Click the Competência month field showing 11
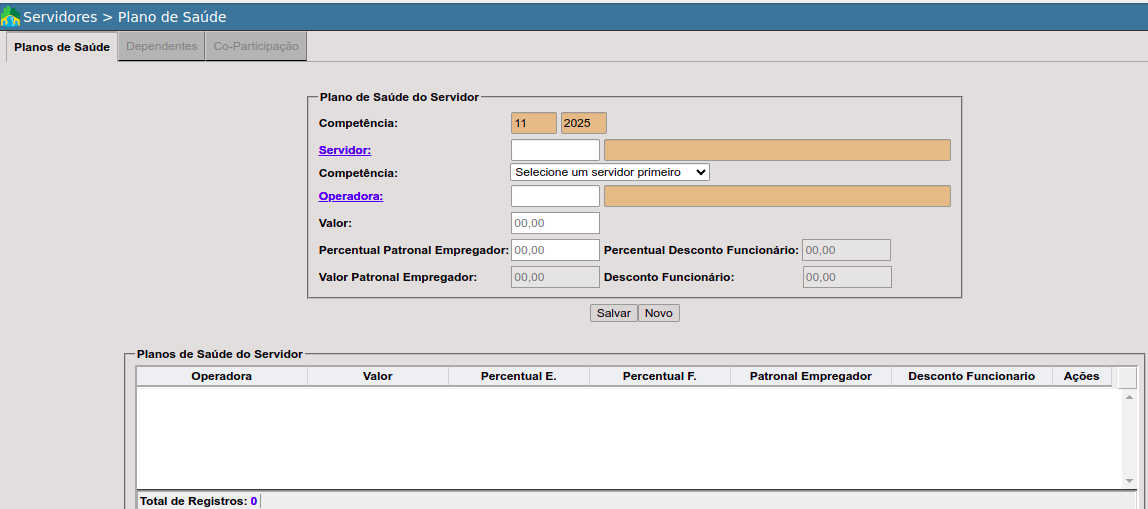The height and width of the screenshot is (509, 1148). coord(533,123)
